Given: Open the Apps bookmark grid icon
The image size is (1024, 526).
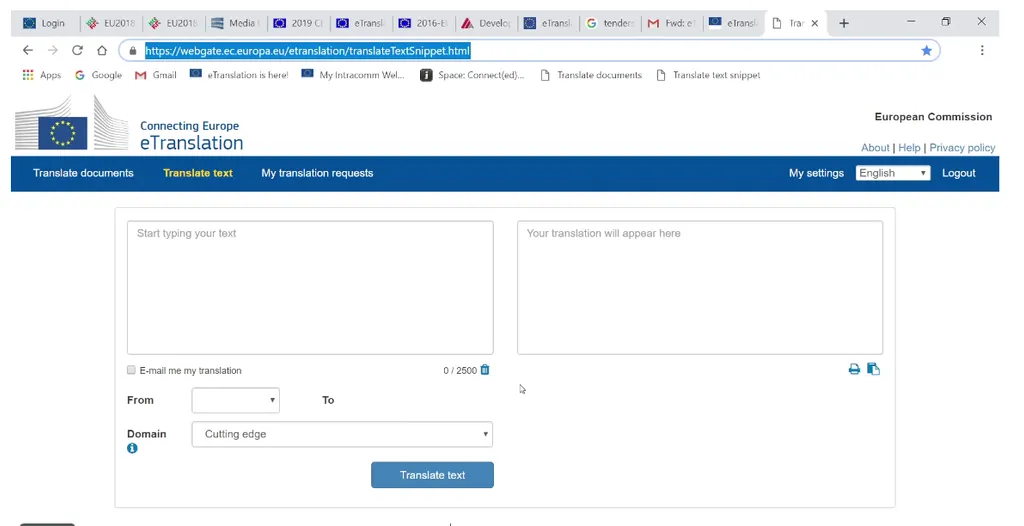Looking at the screenshot, I should click(x=27, y=75).
